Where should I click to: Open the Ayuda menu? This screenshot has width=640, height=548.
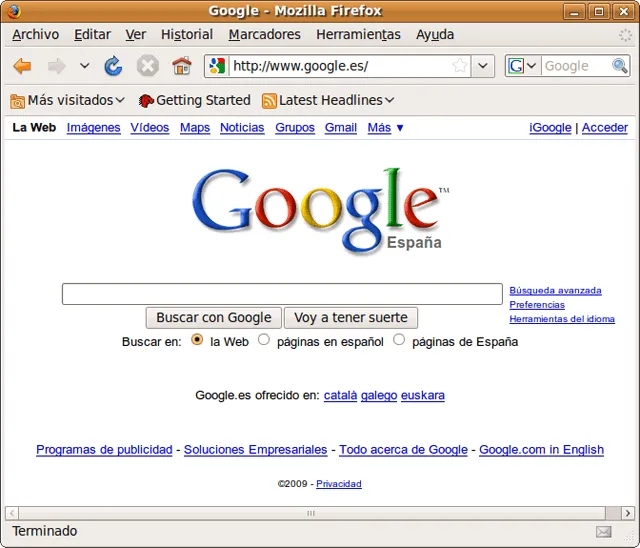coord(435,35)
